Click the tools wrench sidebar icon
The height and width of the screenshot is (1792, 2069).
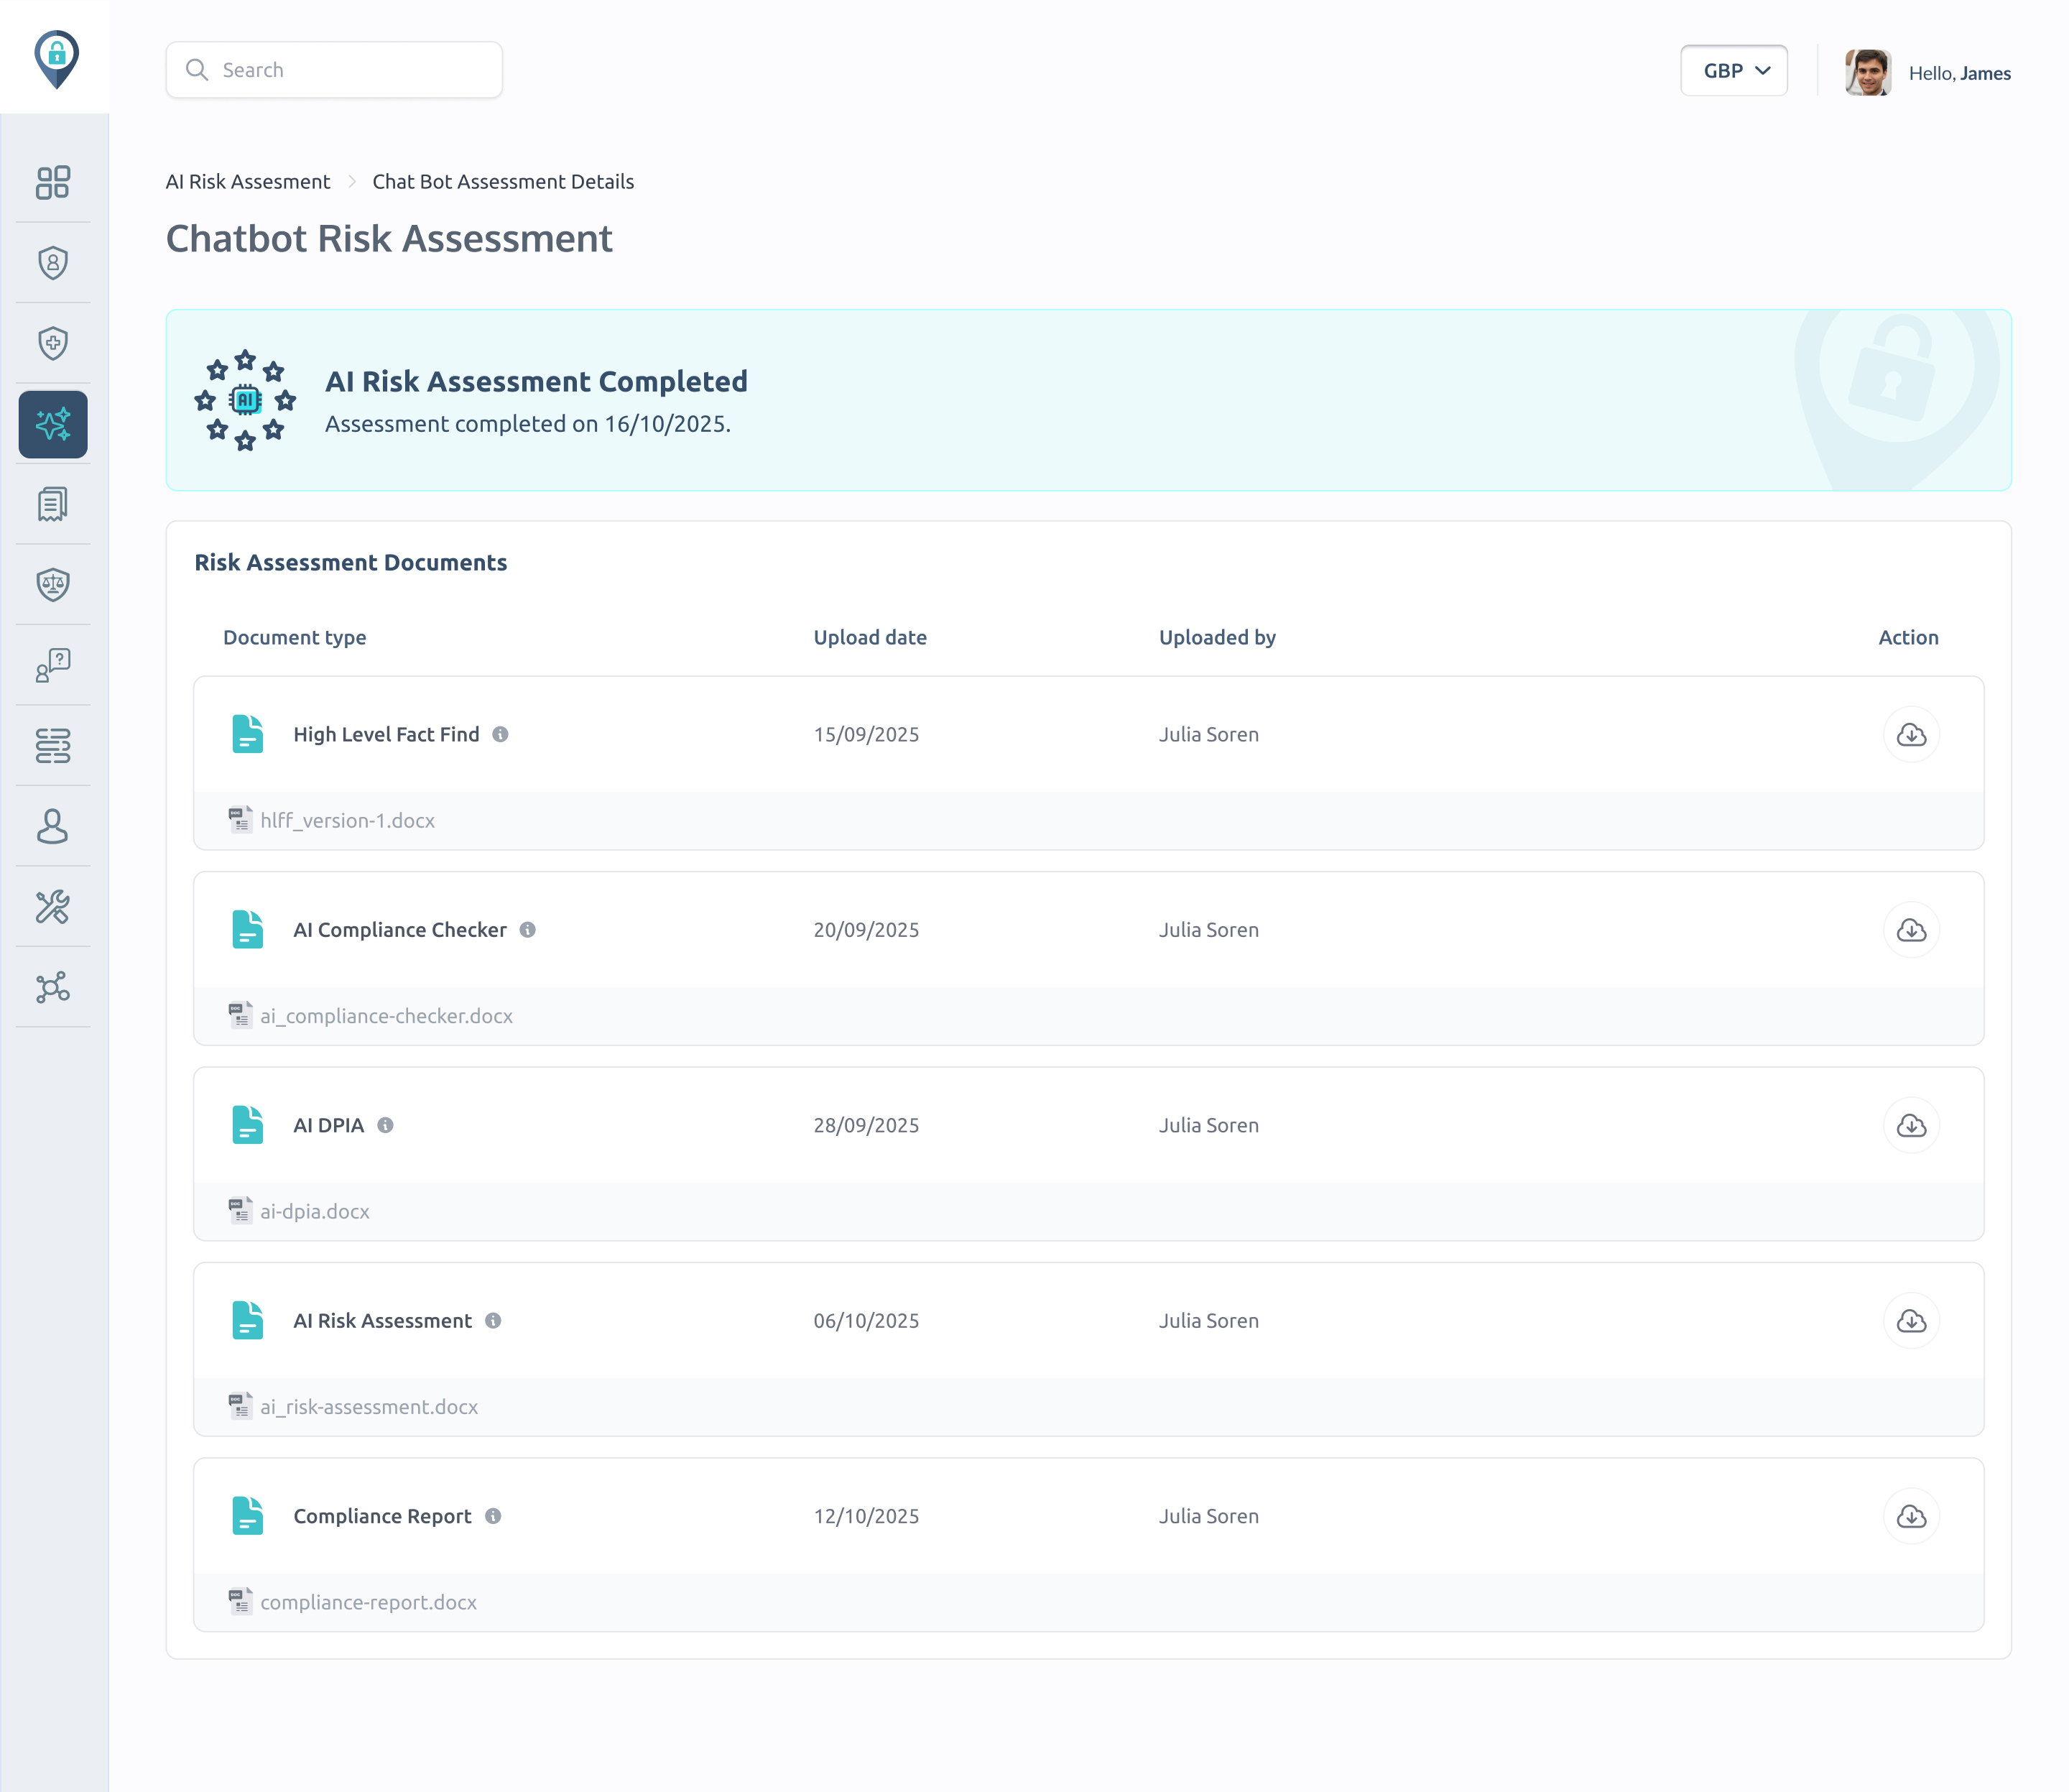[53, 907]
